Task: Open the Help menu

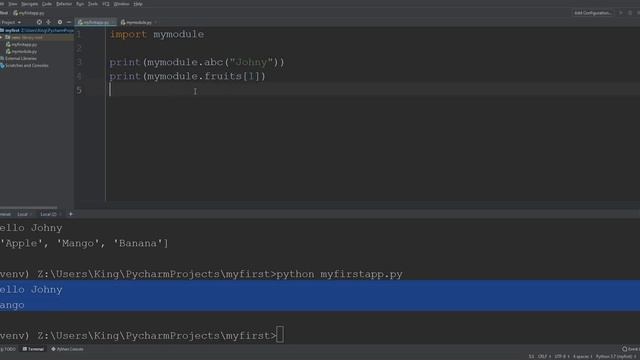Action: coord(138,4)
